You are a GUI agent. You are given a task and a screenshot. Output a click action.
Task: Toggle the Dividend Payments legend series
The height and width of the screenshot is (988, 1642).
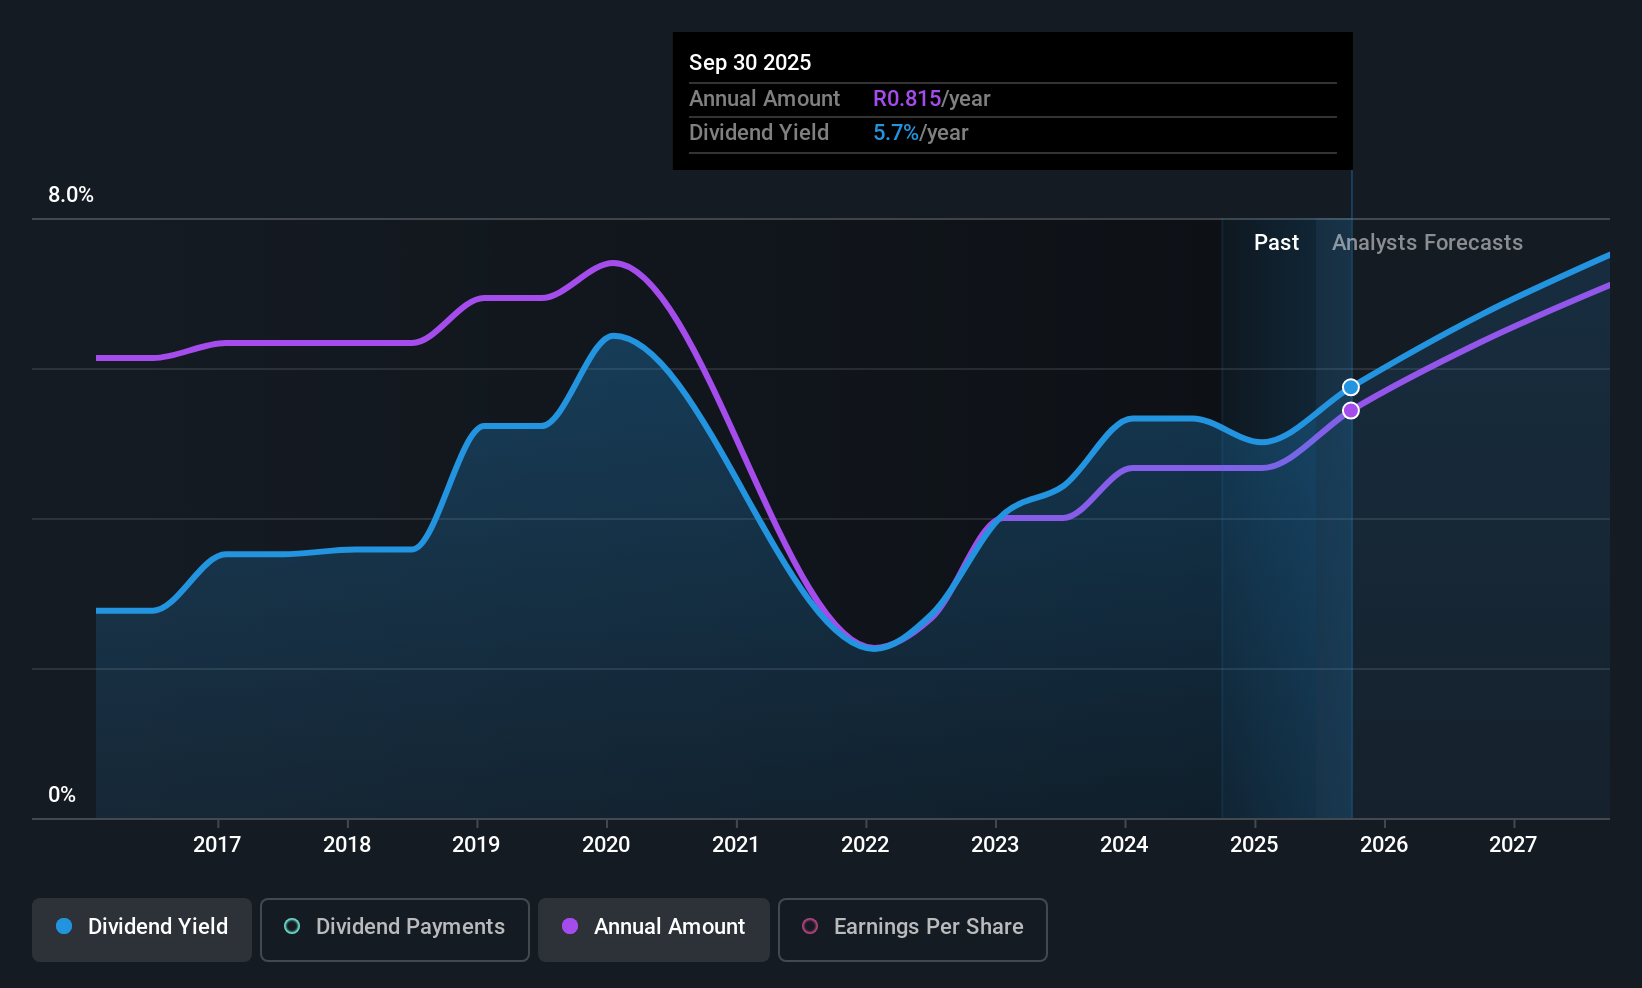[395, 929]
